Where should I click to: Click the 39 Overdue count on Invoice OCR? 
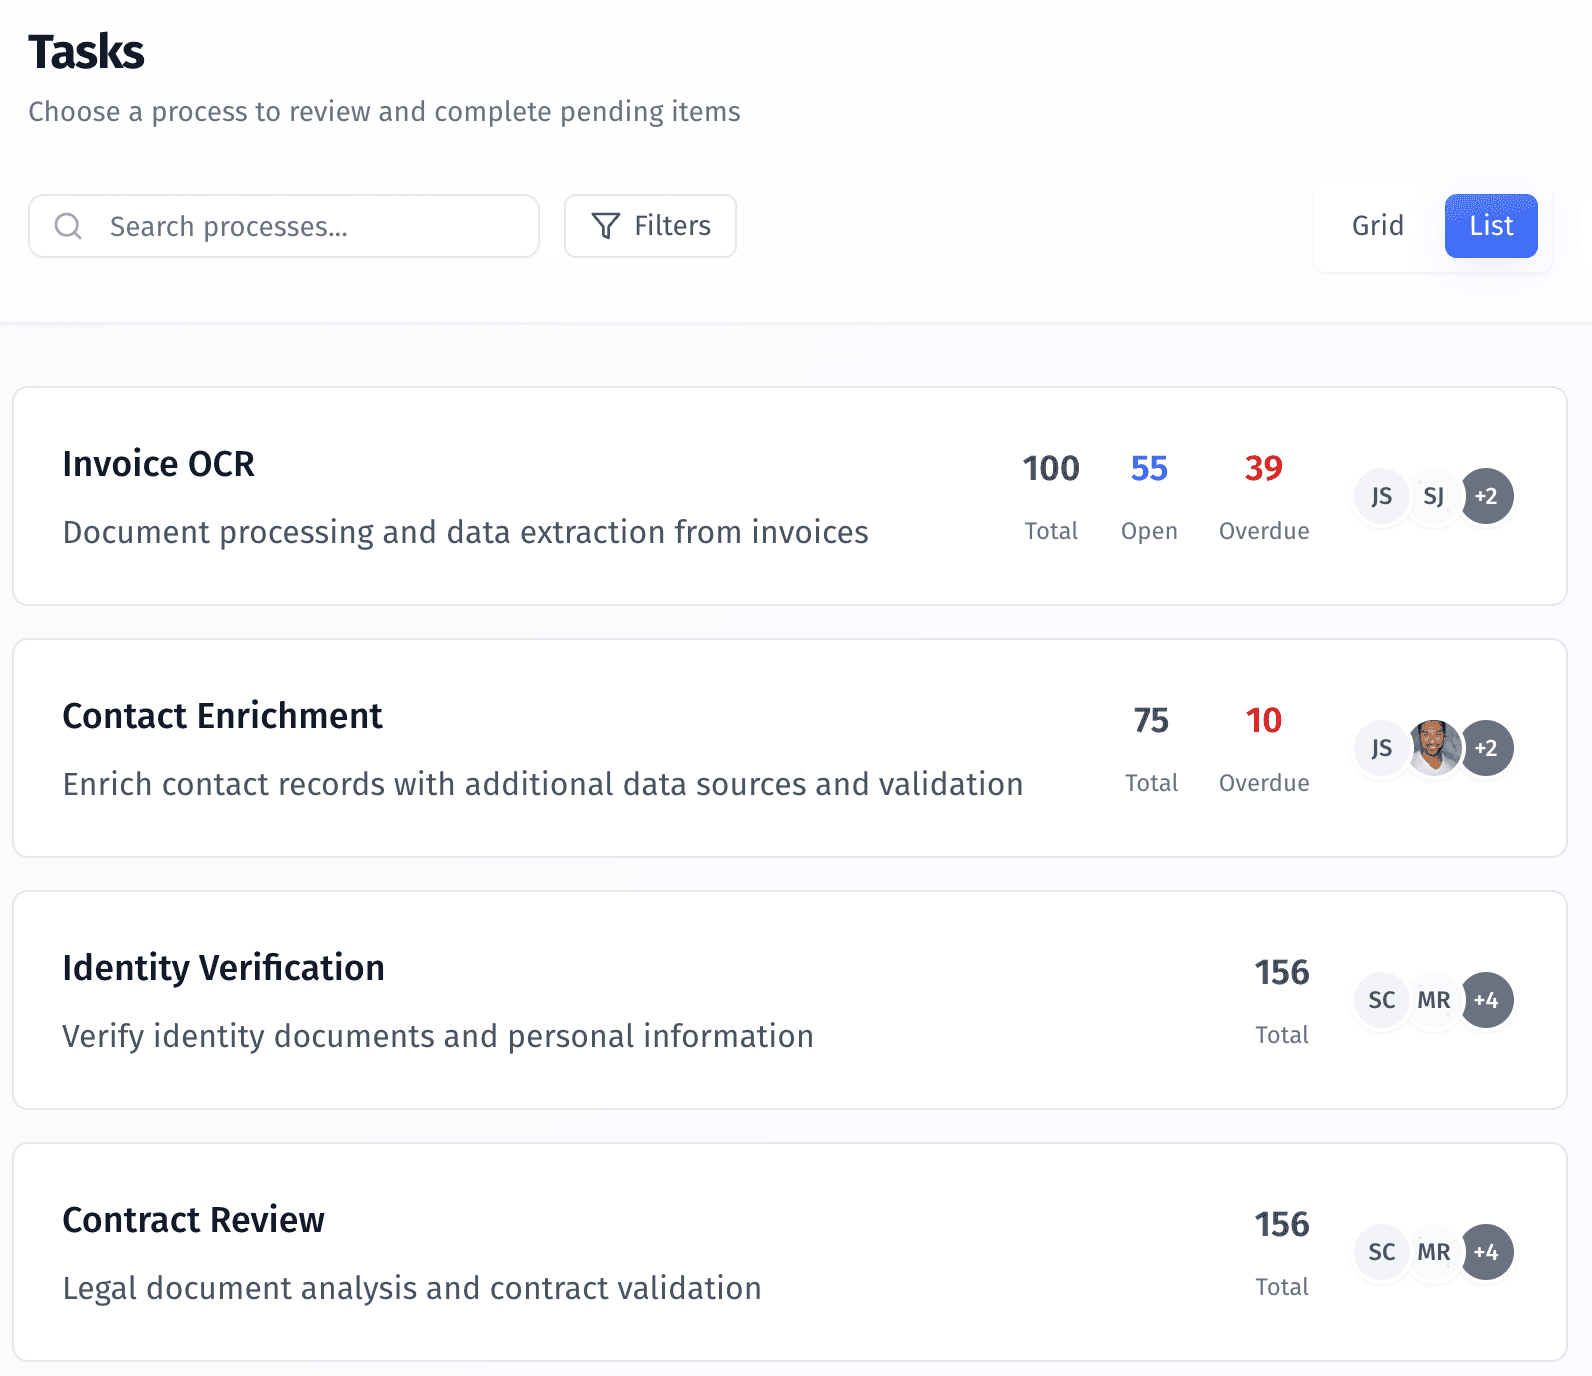1263,468
